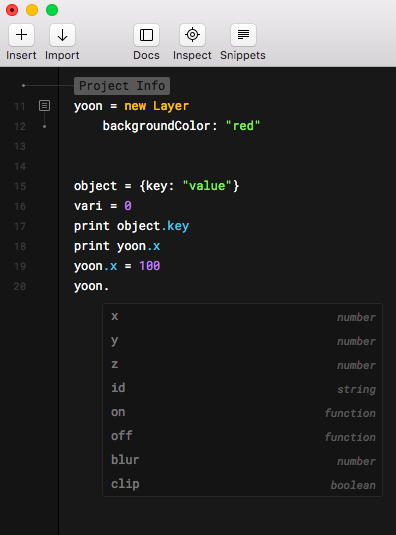Select the clip boolean suggestion

(x=243, y=484)
